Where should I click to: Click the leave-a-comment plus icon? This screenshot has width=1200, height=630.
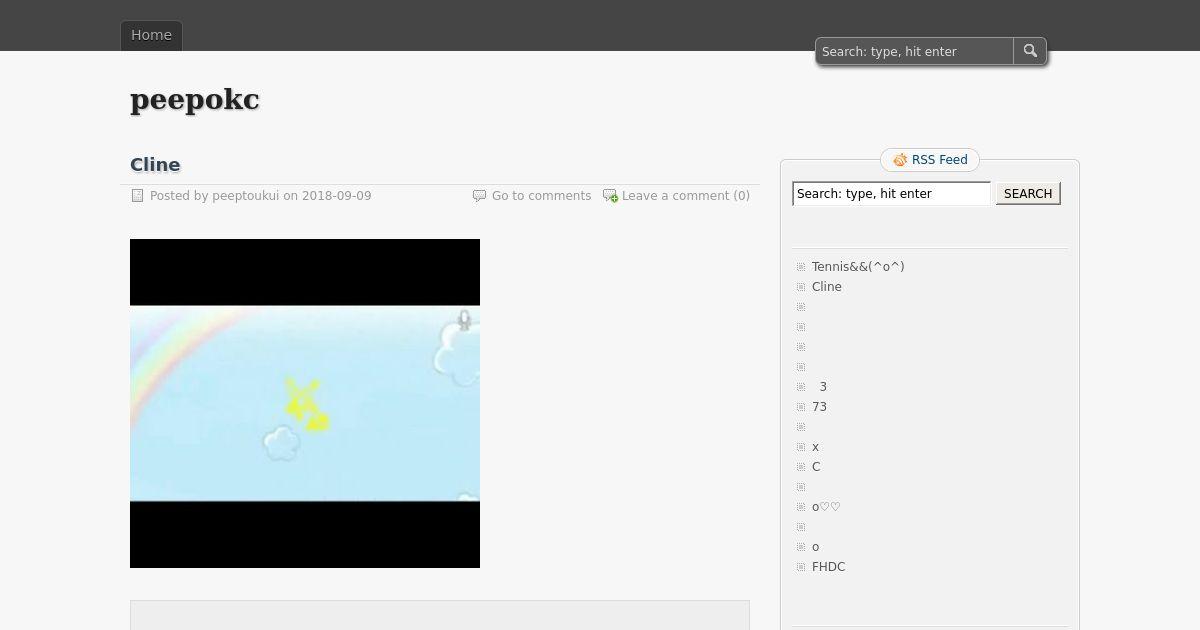pos(610,196)
